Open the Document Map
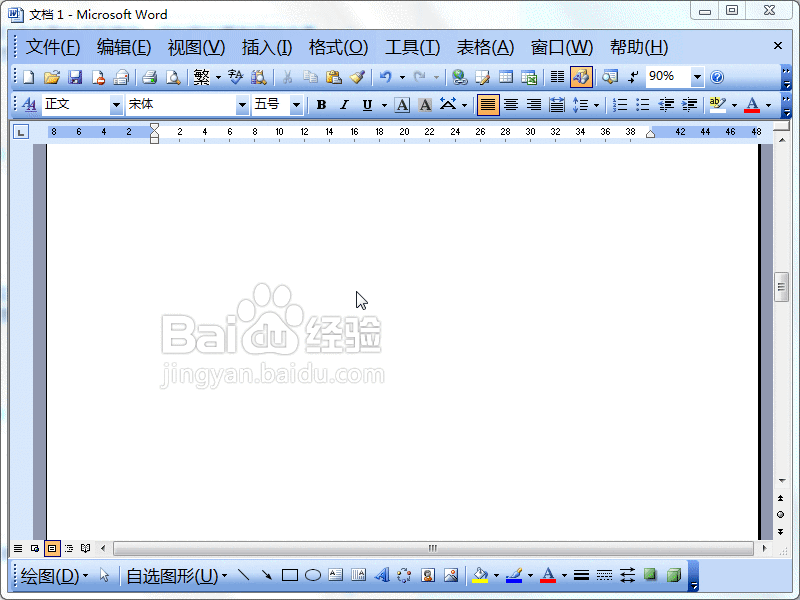The width and height of the screenshot is (800, 600). tap(610, 77)
